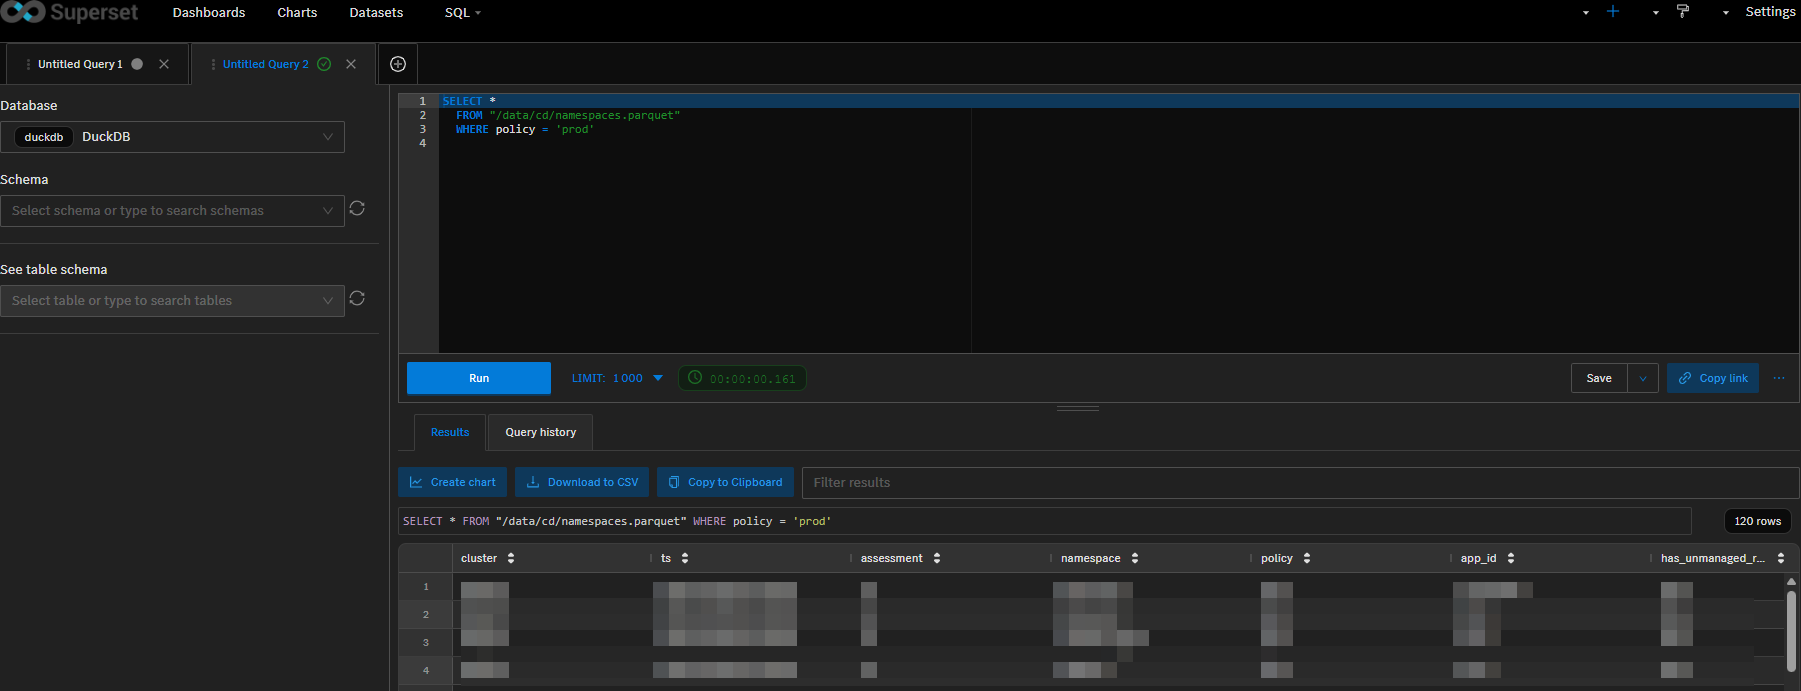Viewport: 1801px width, 691px height.
Task: Click the link icon on Copy link
Action: tap(1685, 378)
